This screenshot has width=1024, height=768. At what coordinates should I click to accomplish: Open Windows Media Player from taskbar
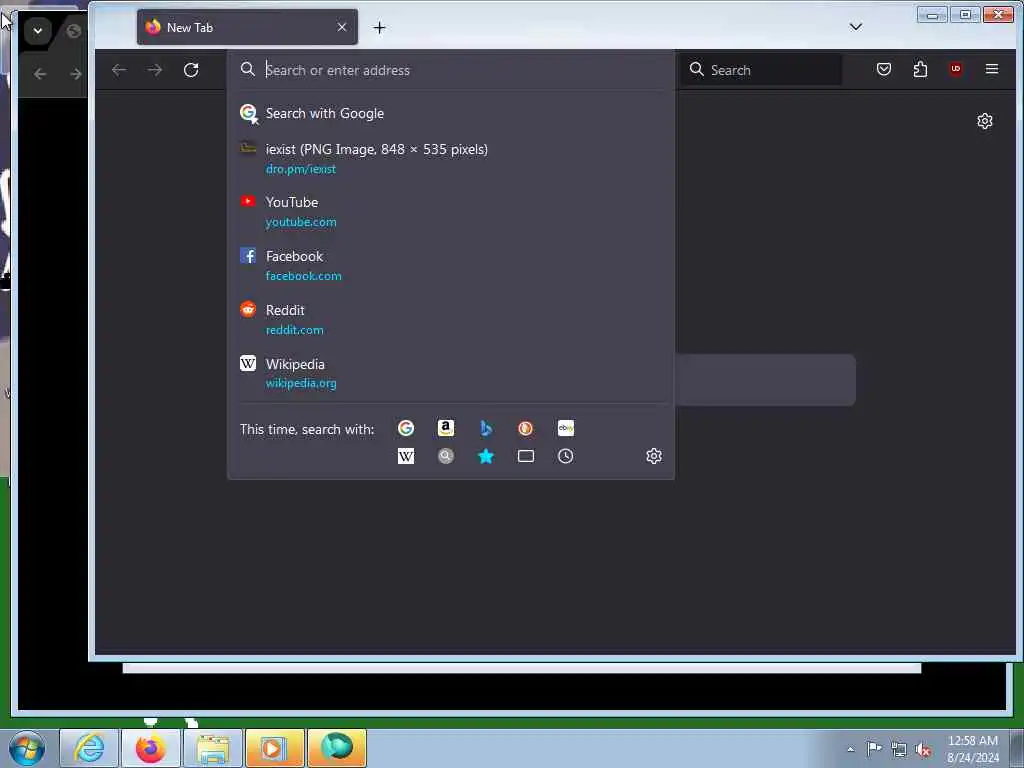(274, 748)
